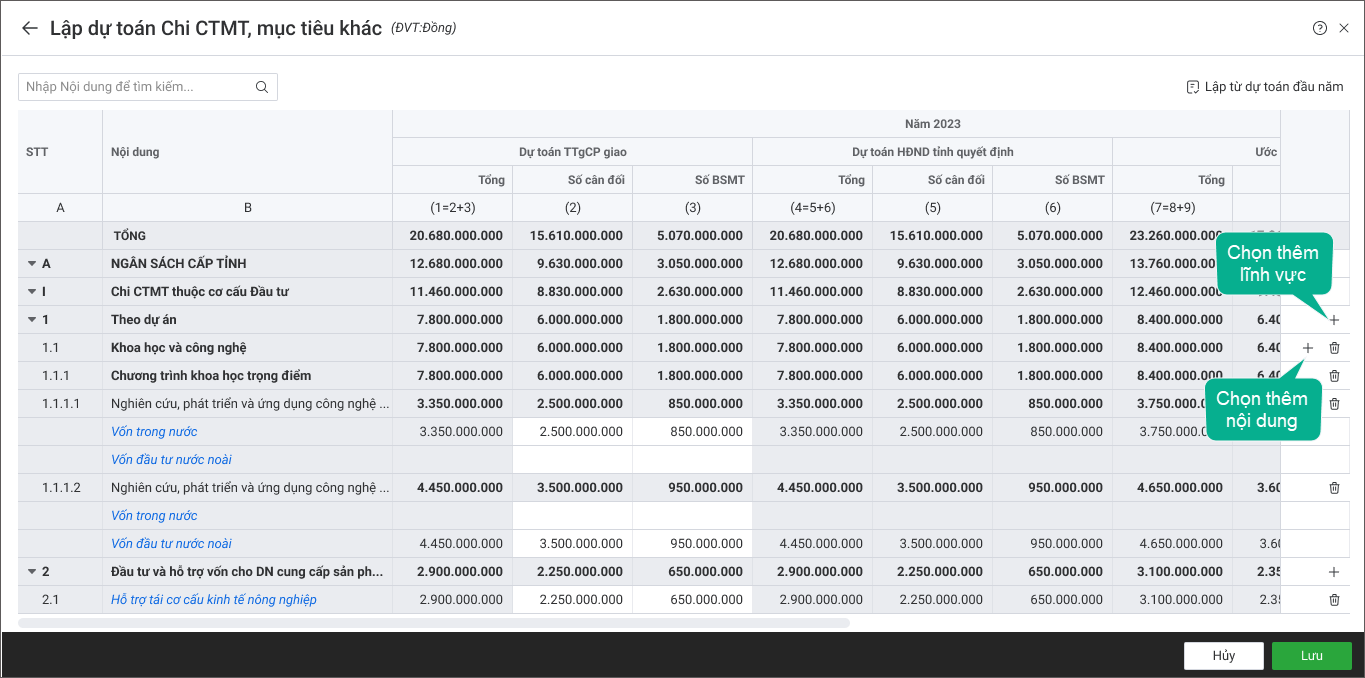
Task: Click the back arrow beside the title
Action: 29,28
